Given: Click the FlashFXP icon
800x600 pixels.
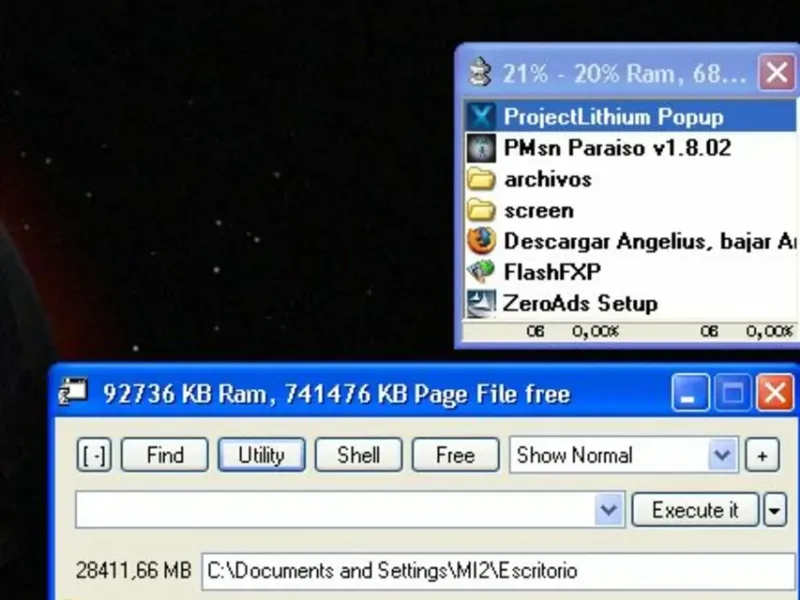Looking at the screenshot, I should tap(481, 271).
